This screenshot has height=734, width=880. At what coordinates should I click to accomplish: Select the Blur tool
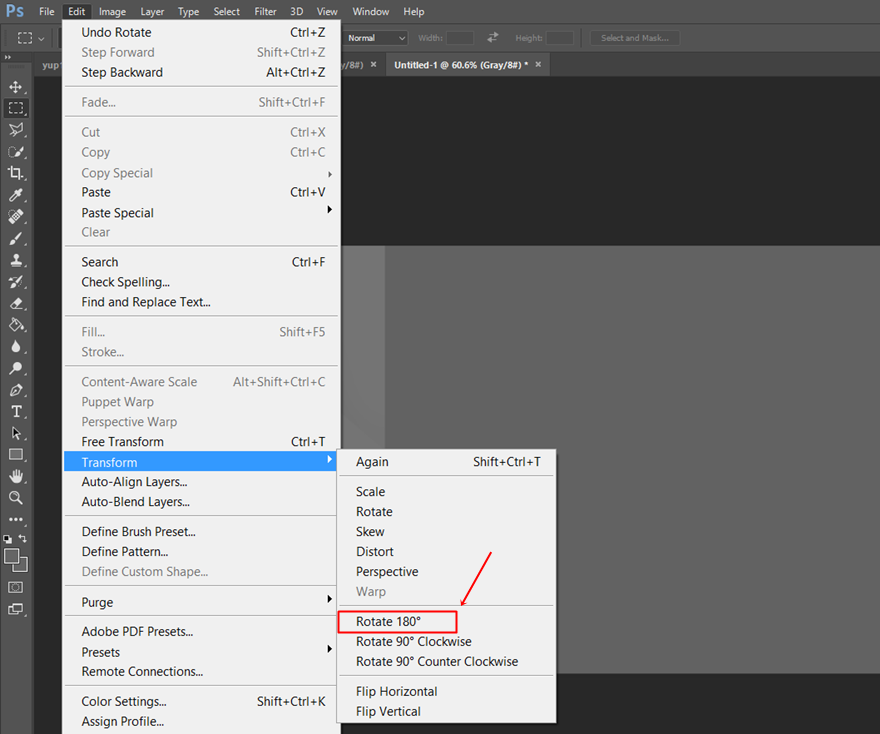point(16,347)
